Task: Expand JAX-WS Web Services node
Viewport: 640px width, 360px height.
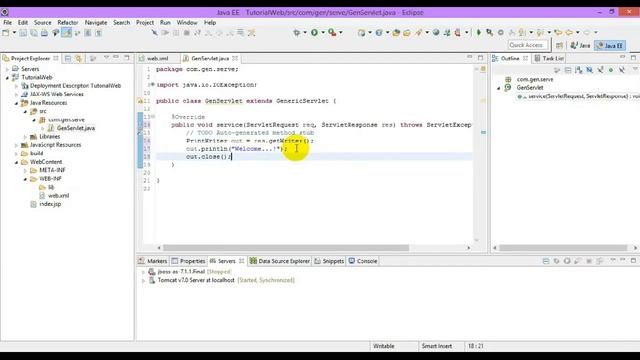Action: [16, 94]
